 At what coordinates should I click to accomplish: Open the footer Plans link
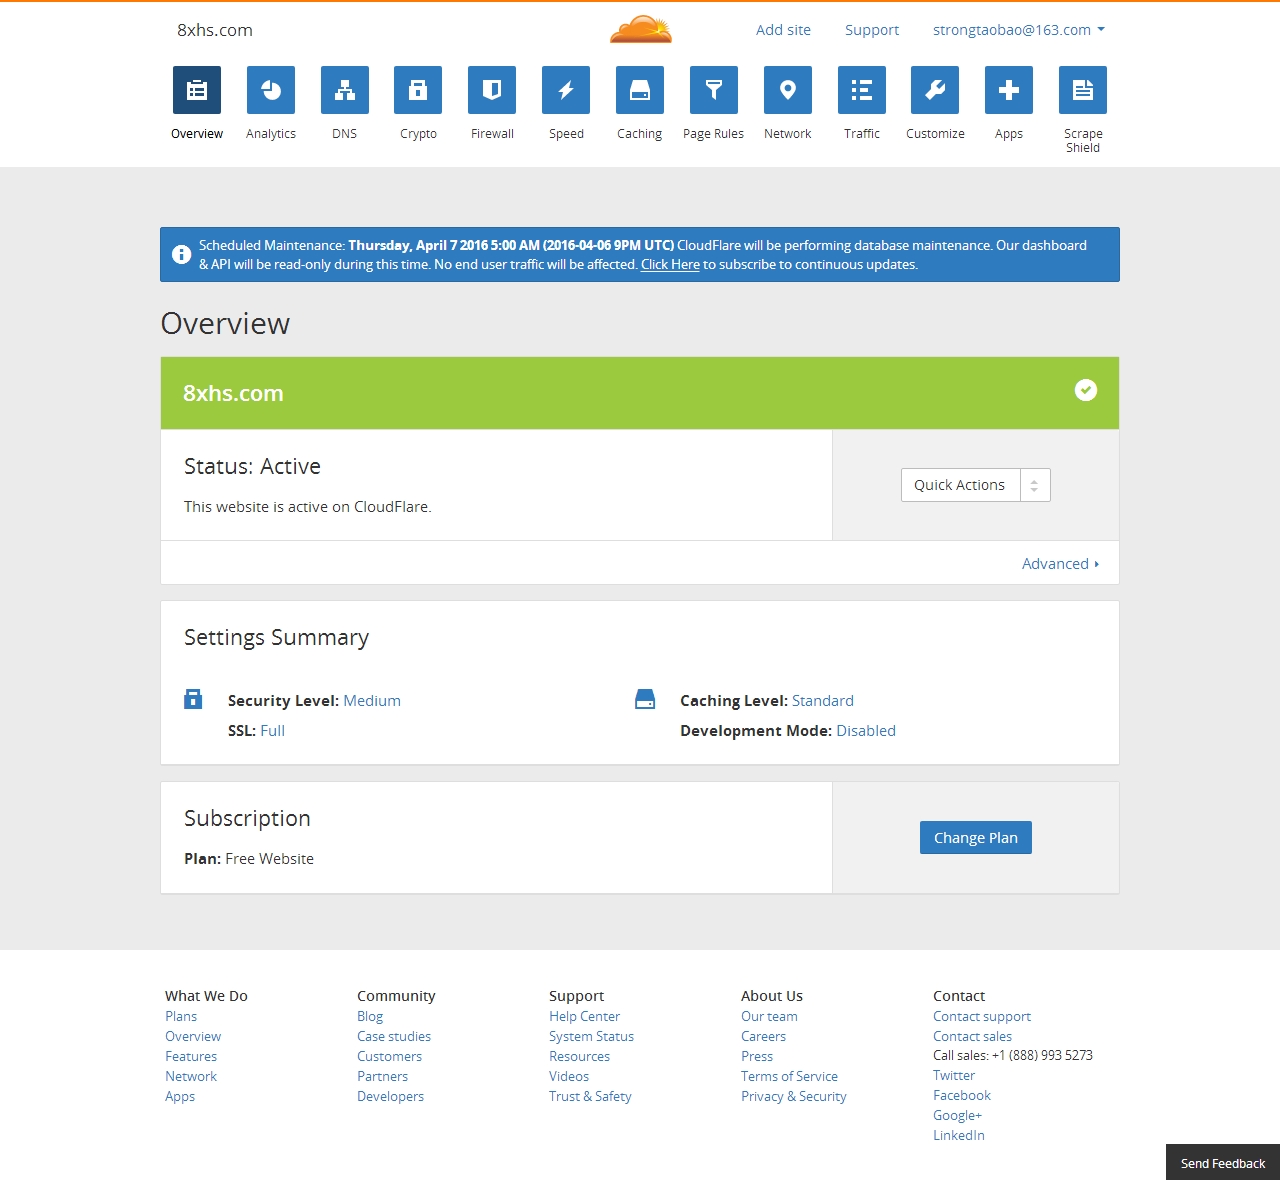tap(181, 1016)
